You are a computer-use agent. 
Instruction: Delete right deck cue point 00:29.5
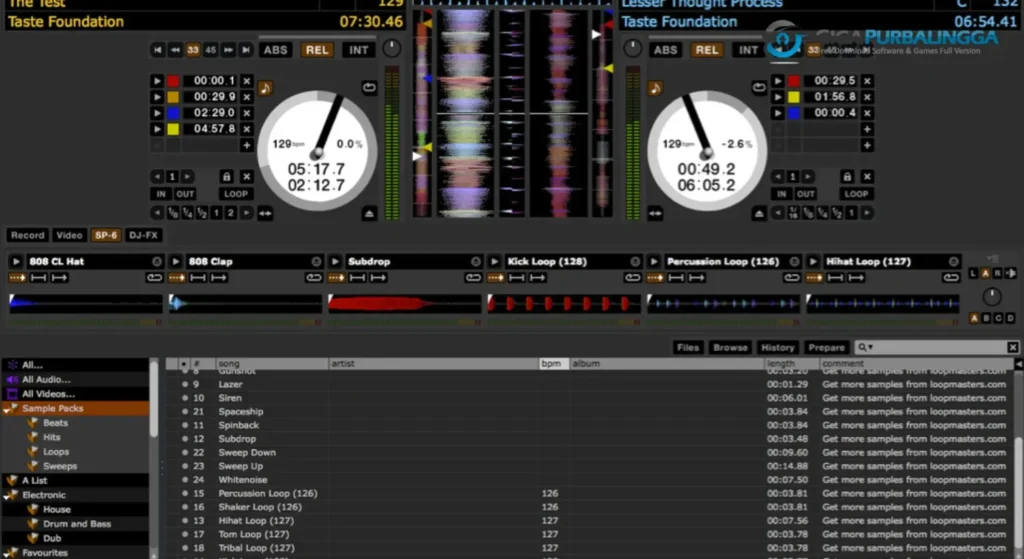click(x=867, y=81)
